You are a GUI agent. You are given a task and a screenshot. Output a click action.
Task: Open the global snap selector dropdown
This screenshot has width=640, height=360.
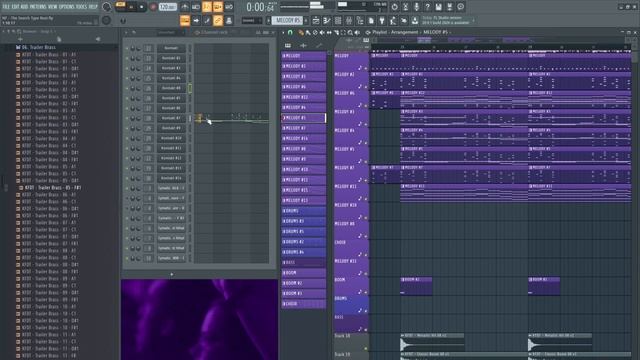pos(252,20)
